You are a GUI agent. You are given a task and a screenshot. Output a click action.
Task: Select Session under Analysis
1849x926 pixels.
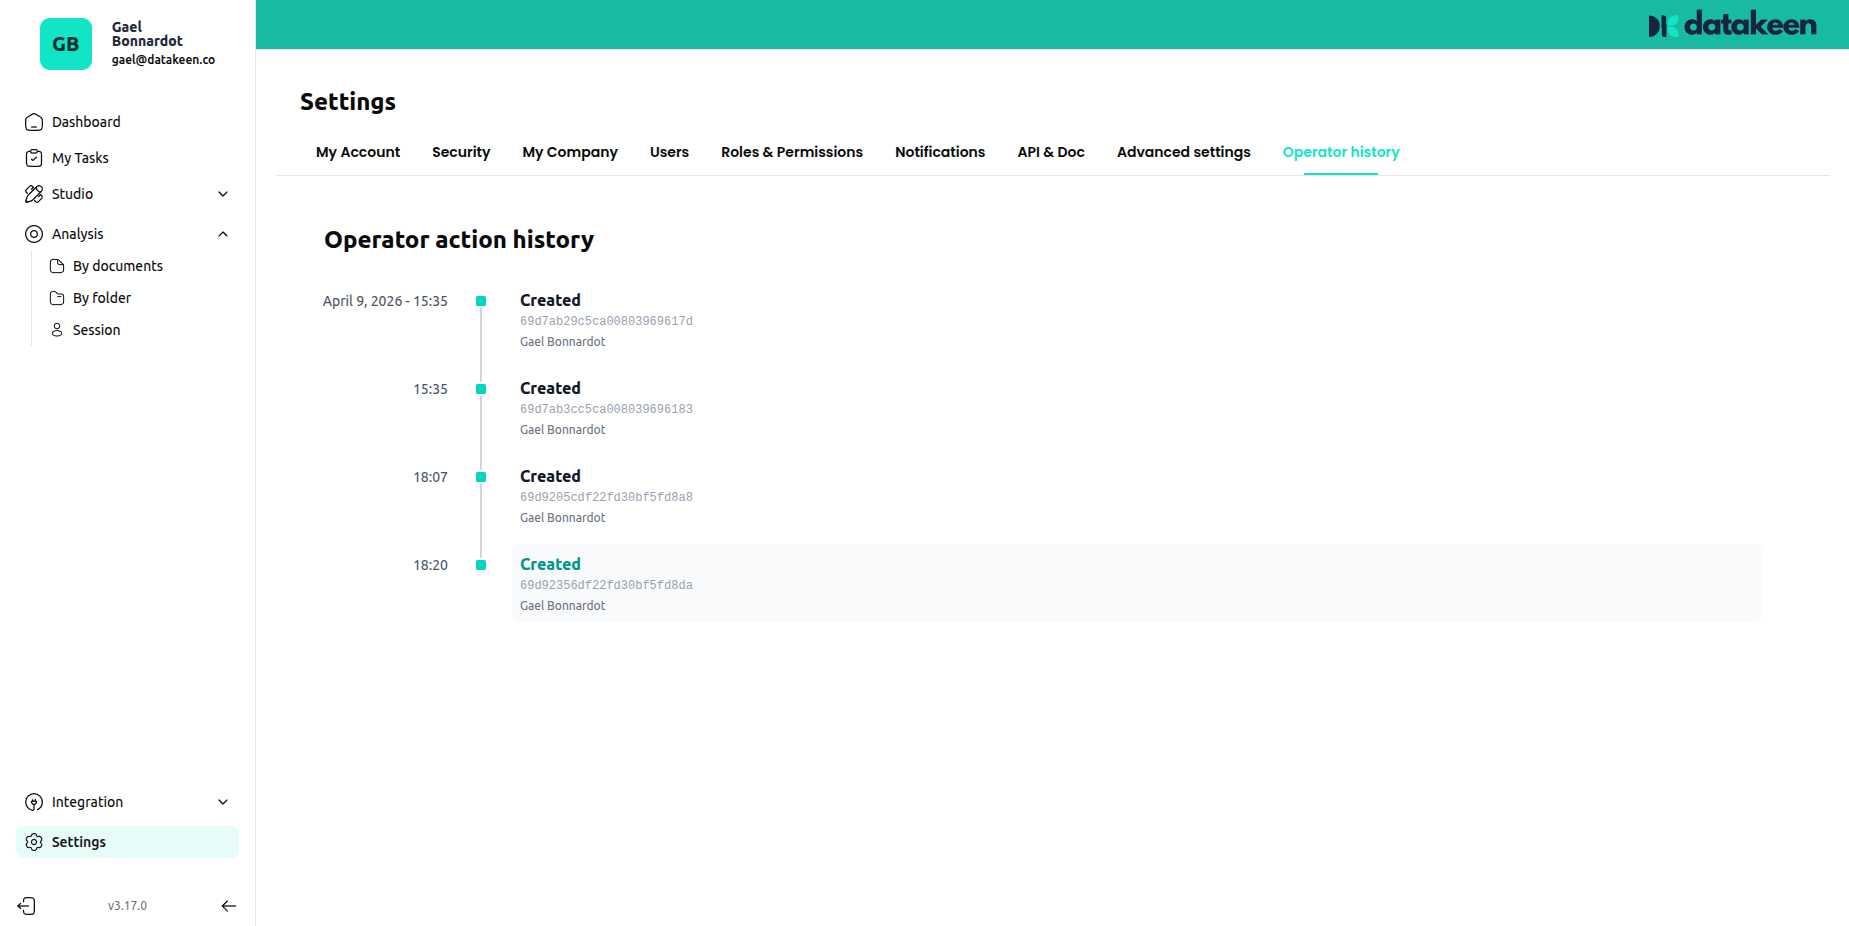[96, 330]
